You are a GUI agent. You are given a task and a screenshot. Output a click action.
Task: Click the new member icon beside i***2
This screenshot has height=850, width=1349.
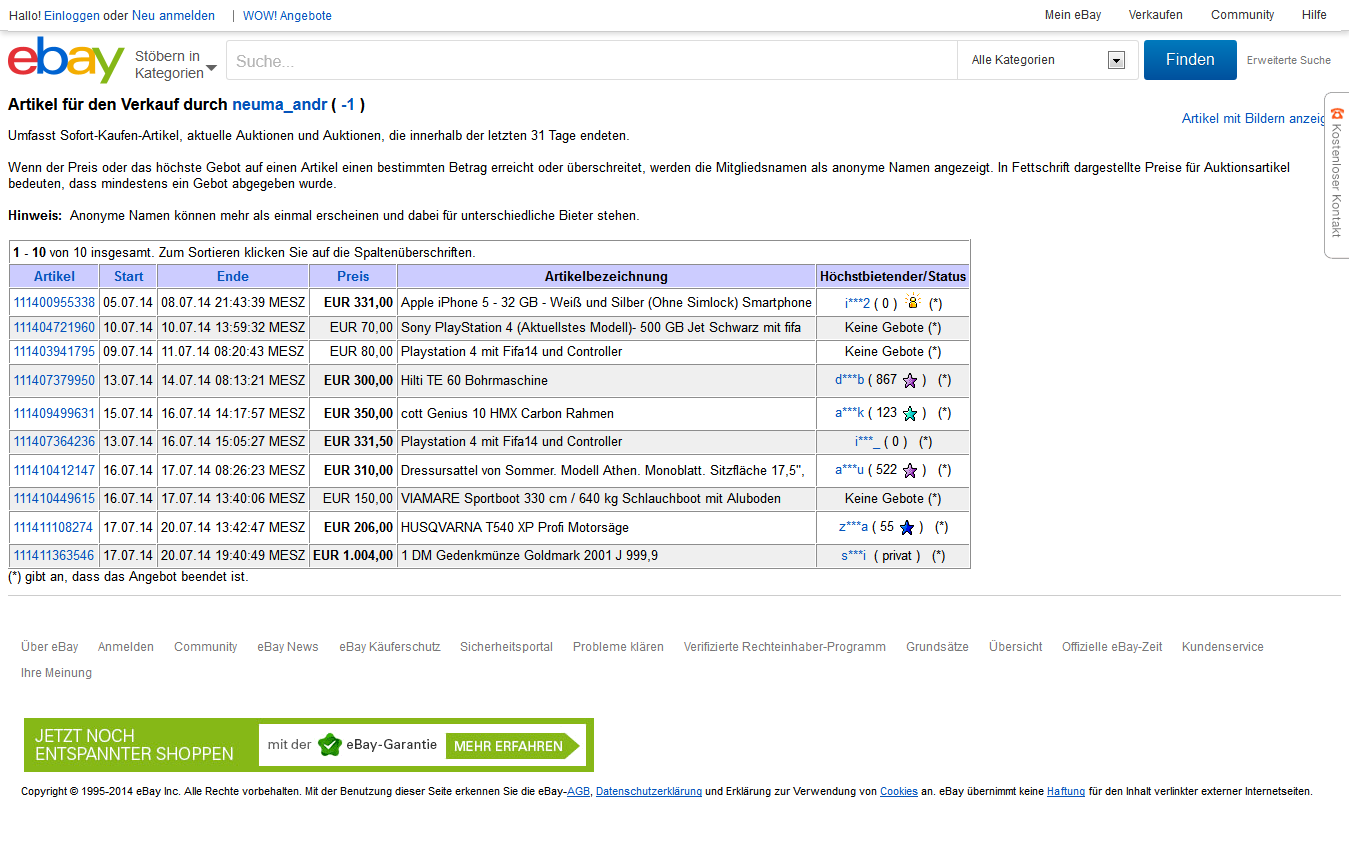912,302
